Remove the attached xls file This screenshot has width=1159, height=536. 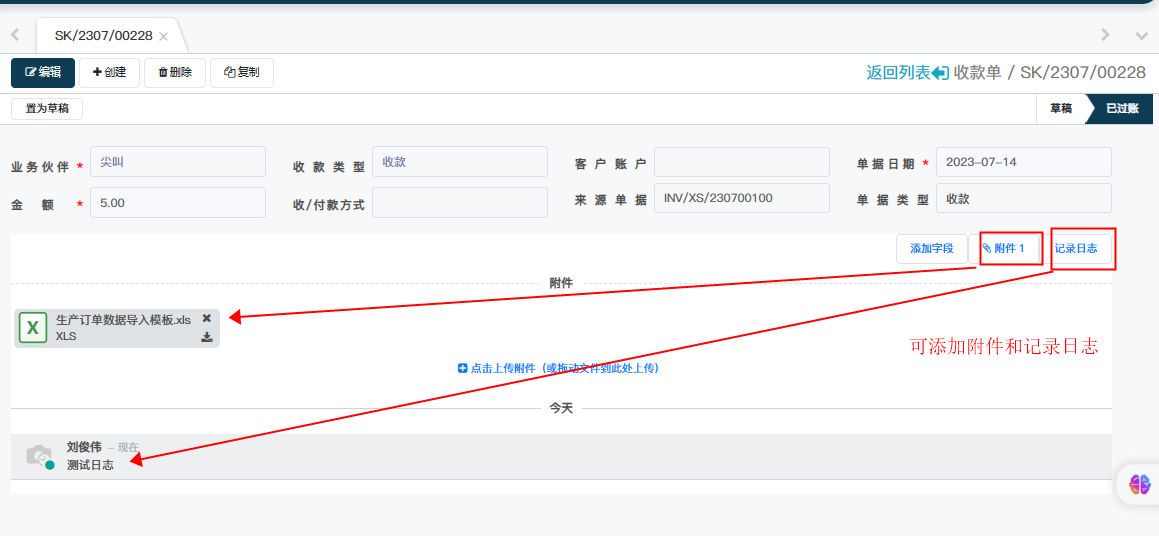(207, 318)
